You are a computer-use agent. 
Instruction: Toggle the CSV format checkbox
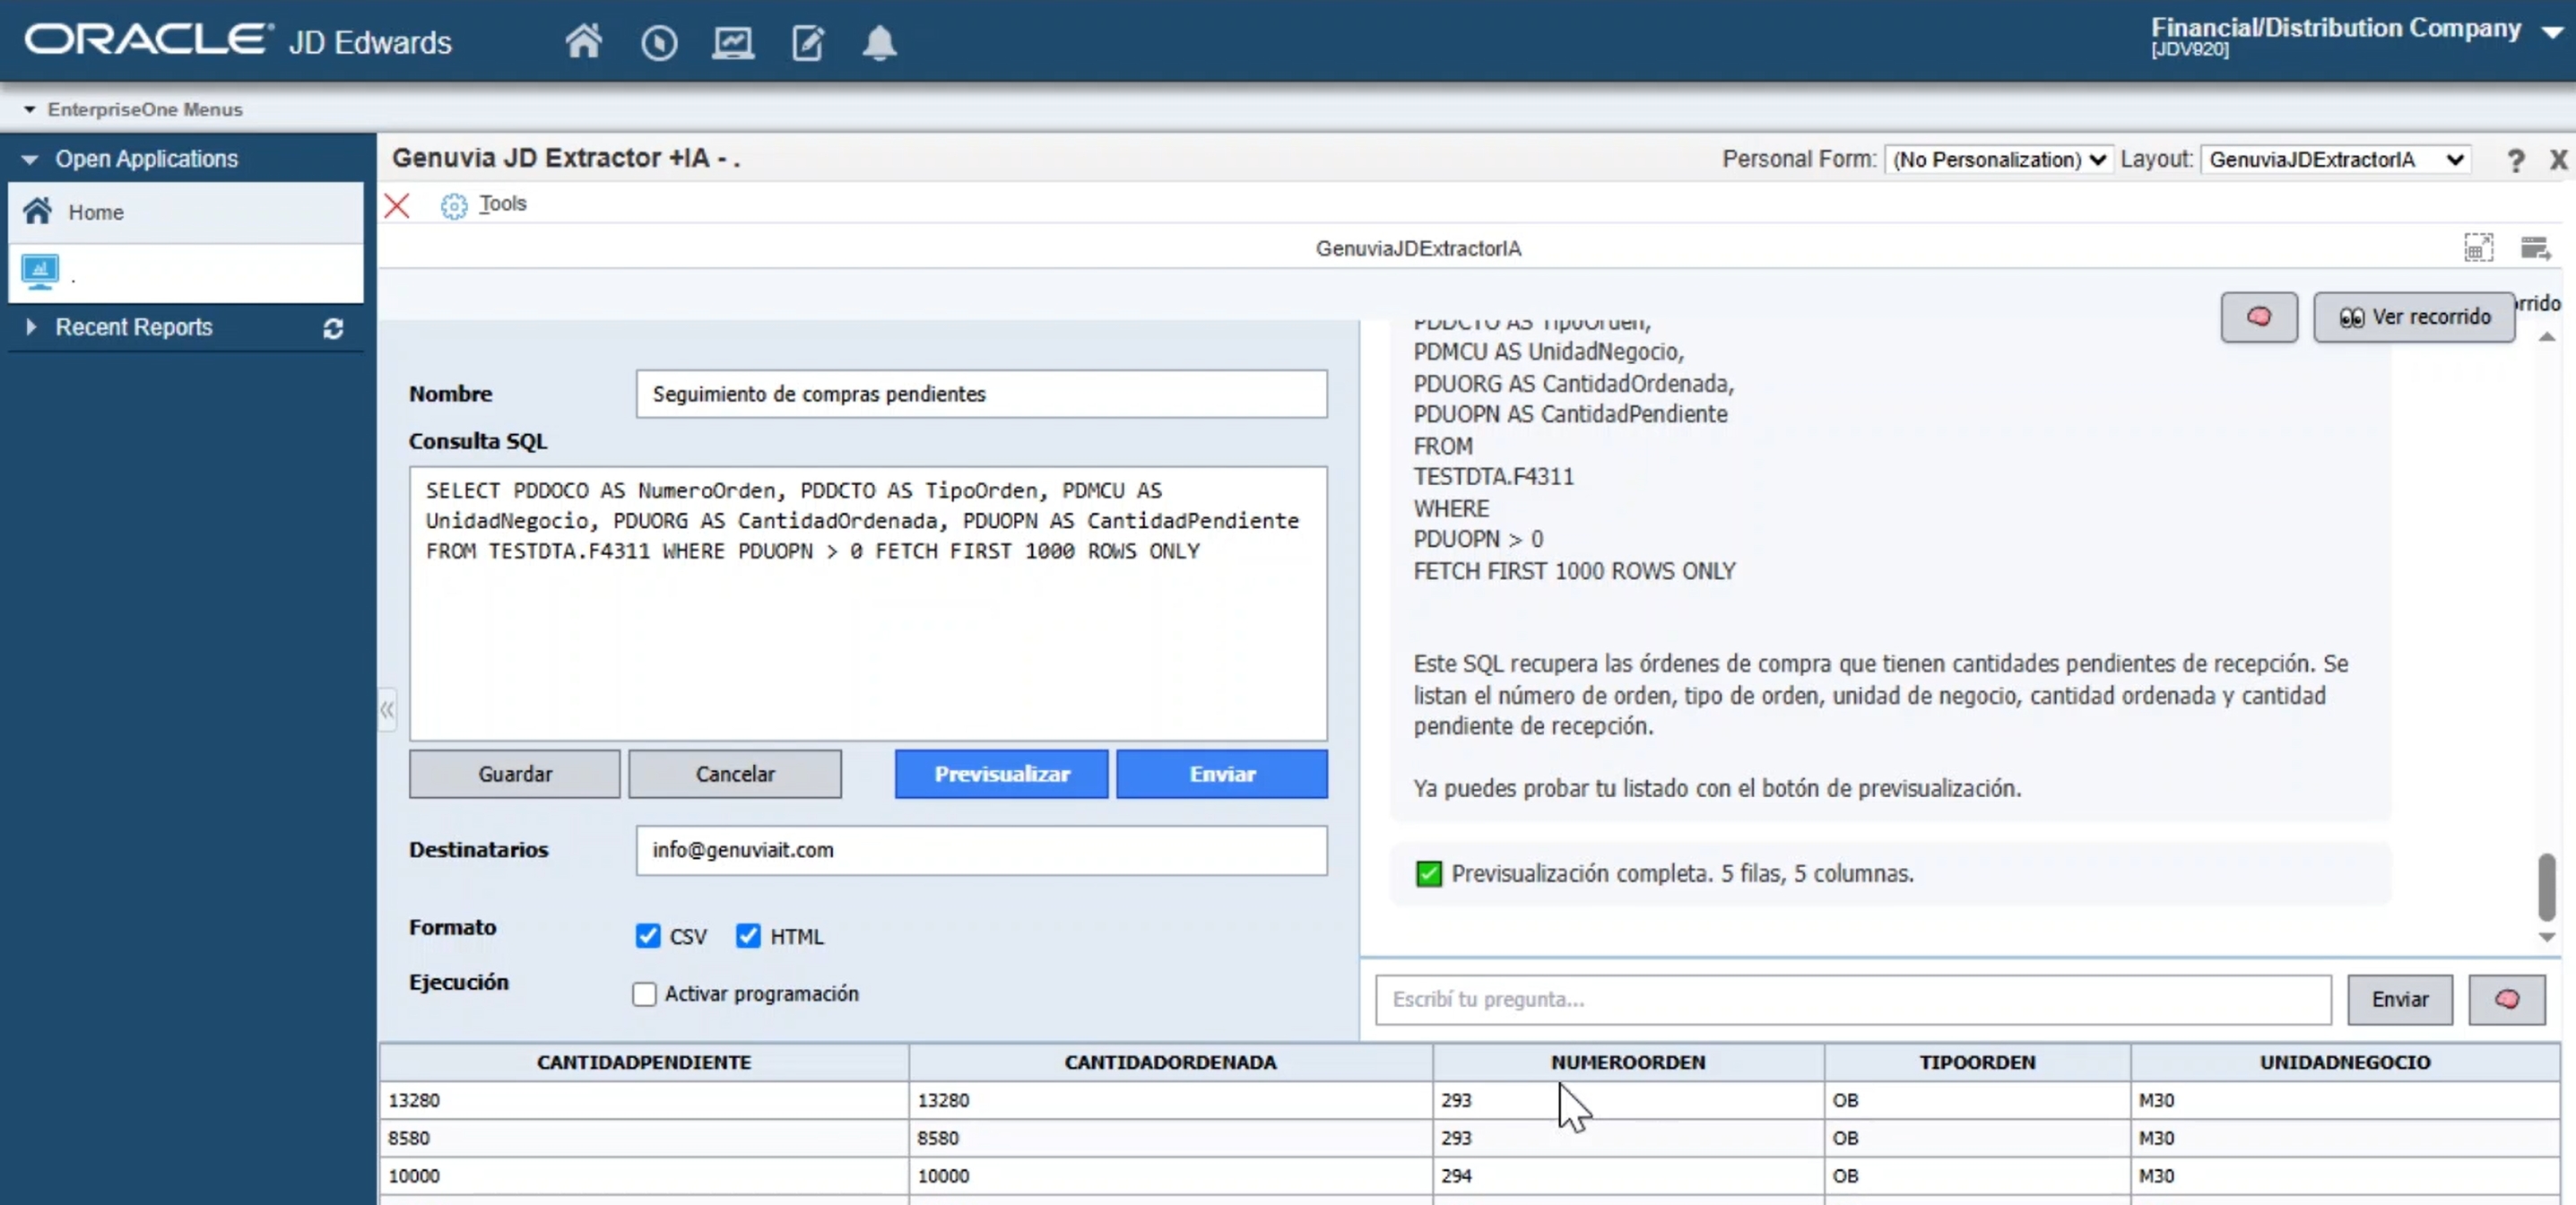click(x=648, y=936)
